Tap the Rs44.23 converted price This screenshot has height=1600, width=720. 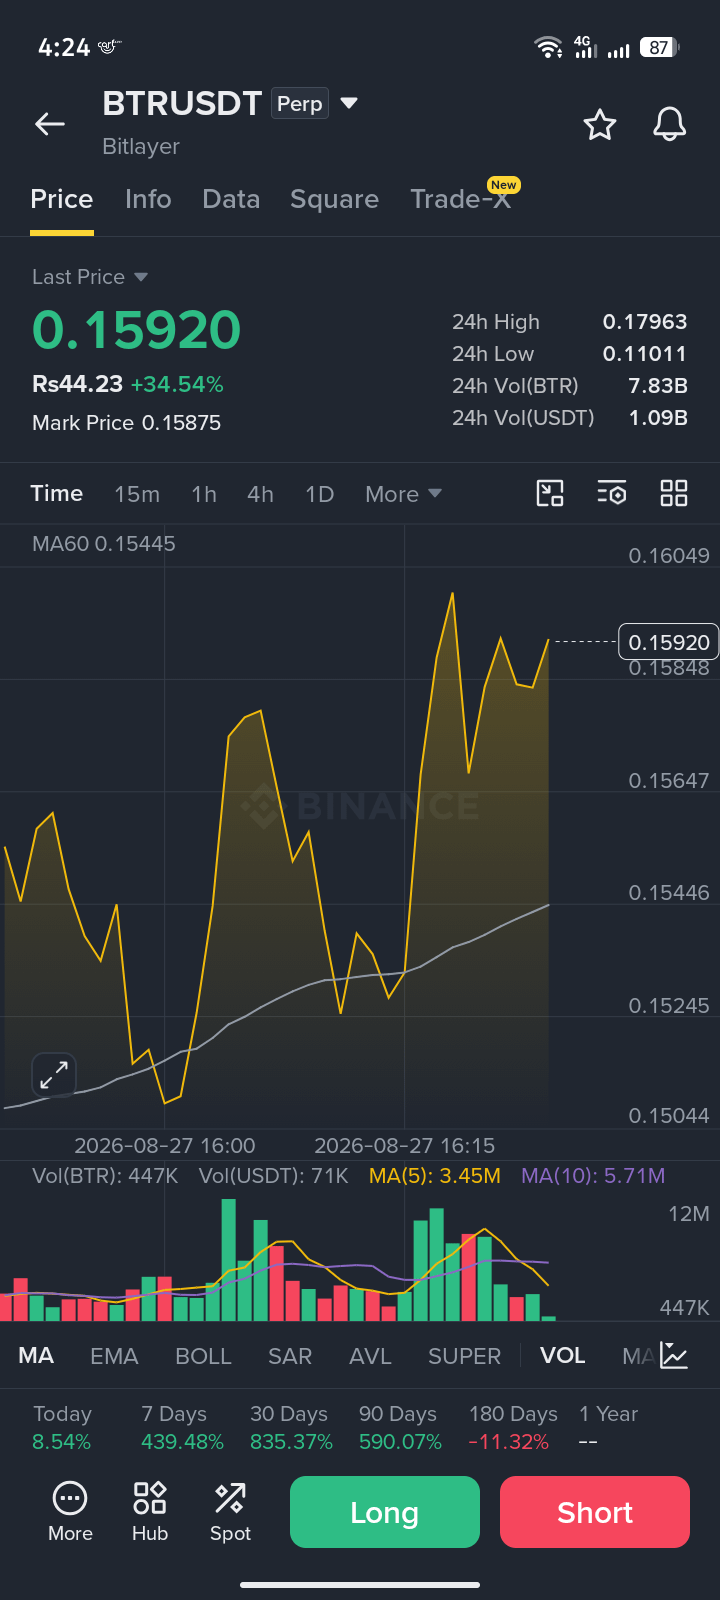pos(77,384)
